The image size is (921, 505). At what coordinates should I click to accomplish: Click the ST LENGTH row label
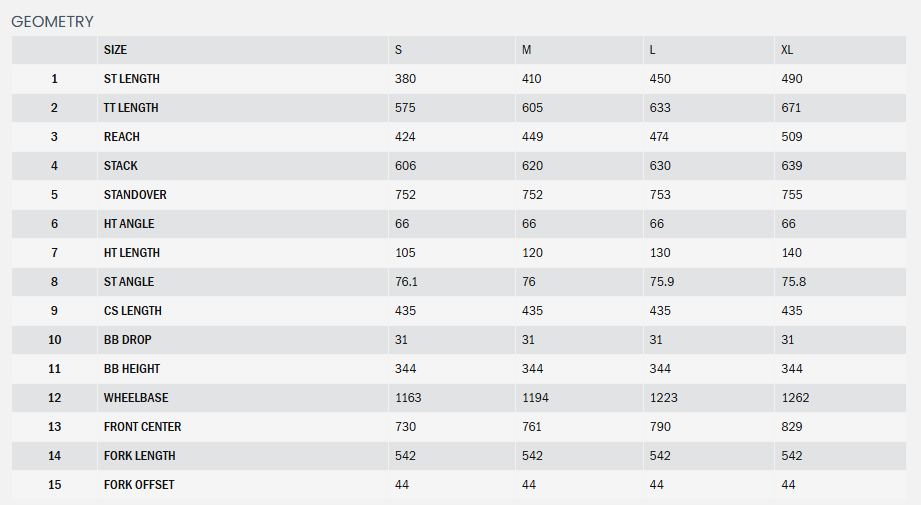pyautogui.click(x=132, y=79)
